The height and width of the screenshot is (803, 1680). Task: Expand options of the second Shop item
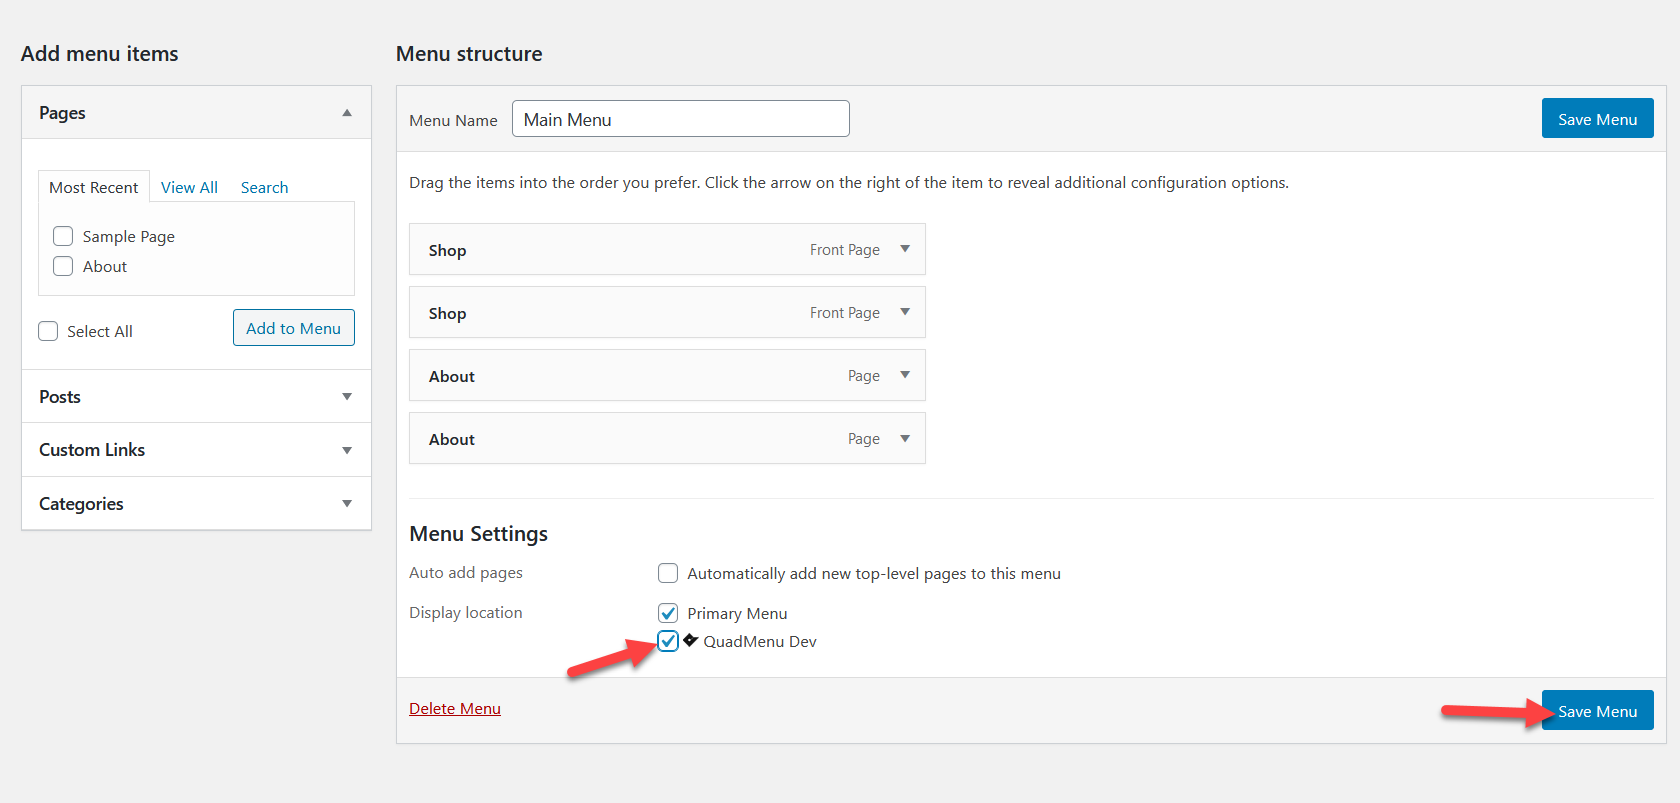tap(905, 312)
